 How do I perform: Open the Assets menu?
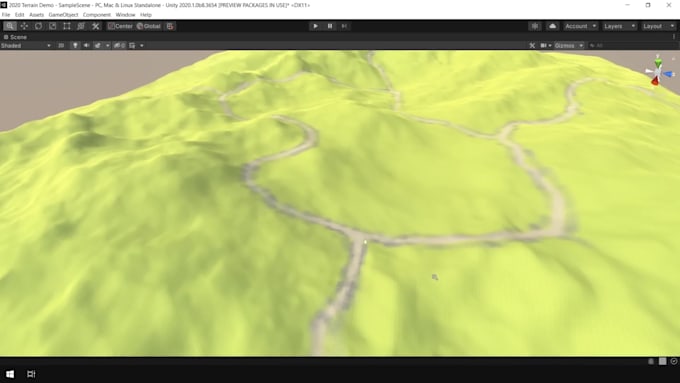36,15
